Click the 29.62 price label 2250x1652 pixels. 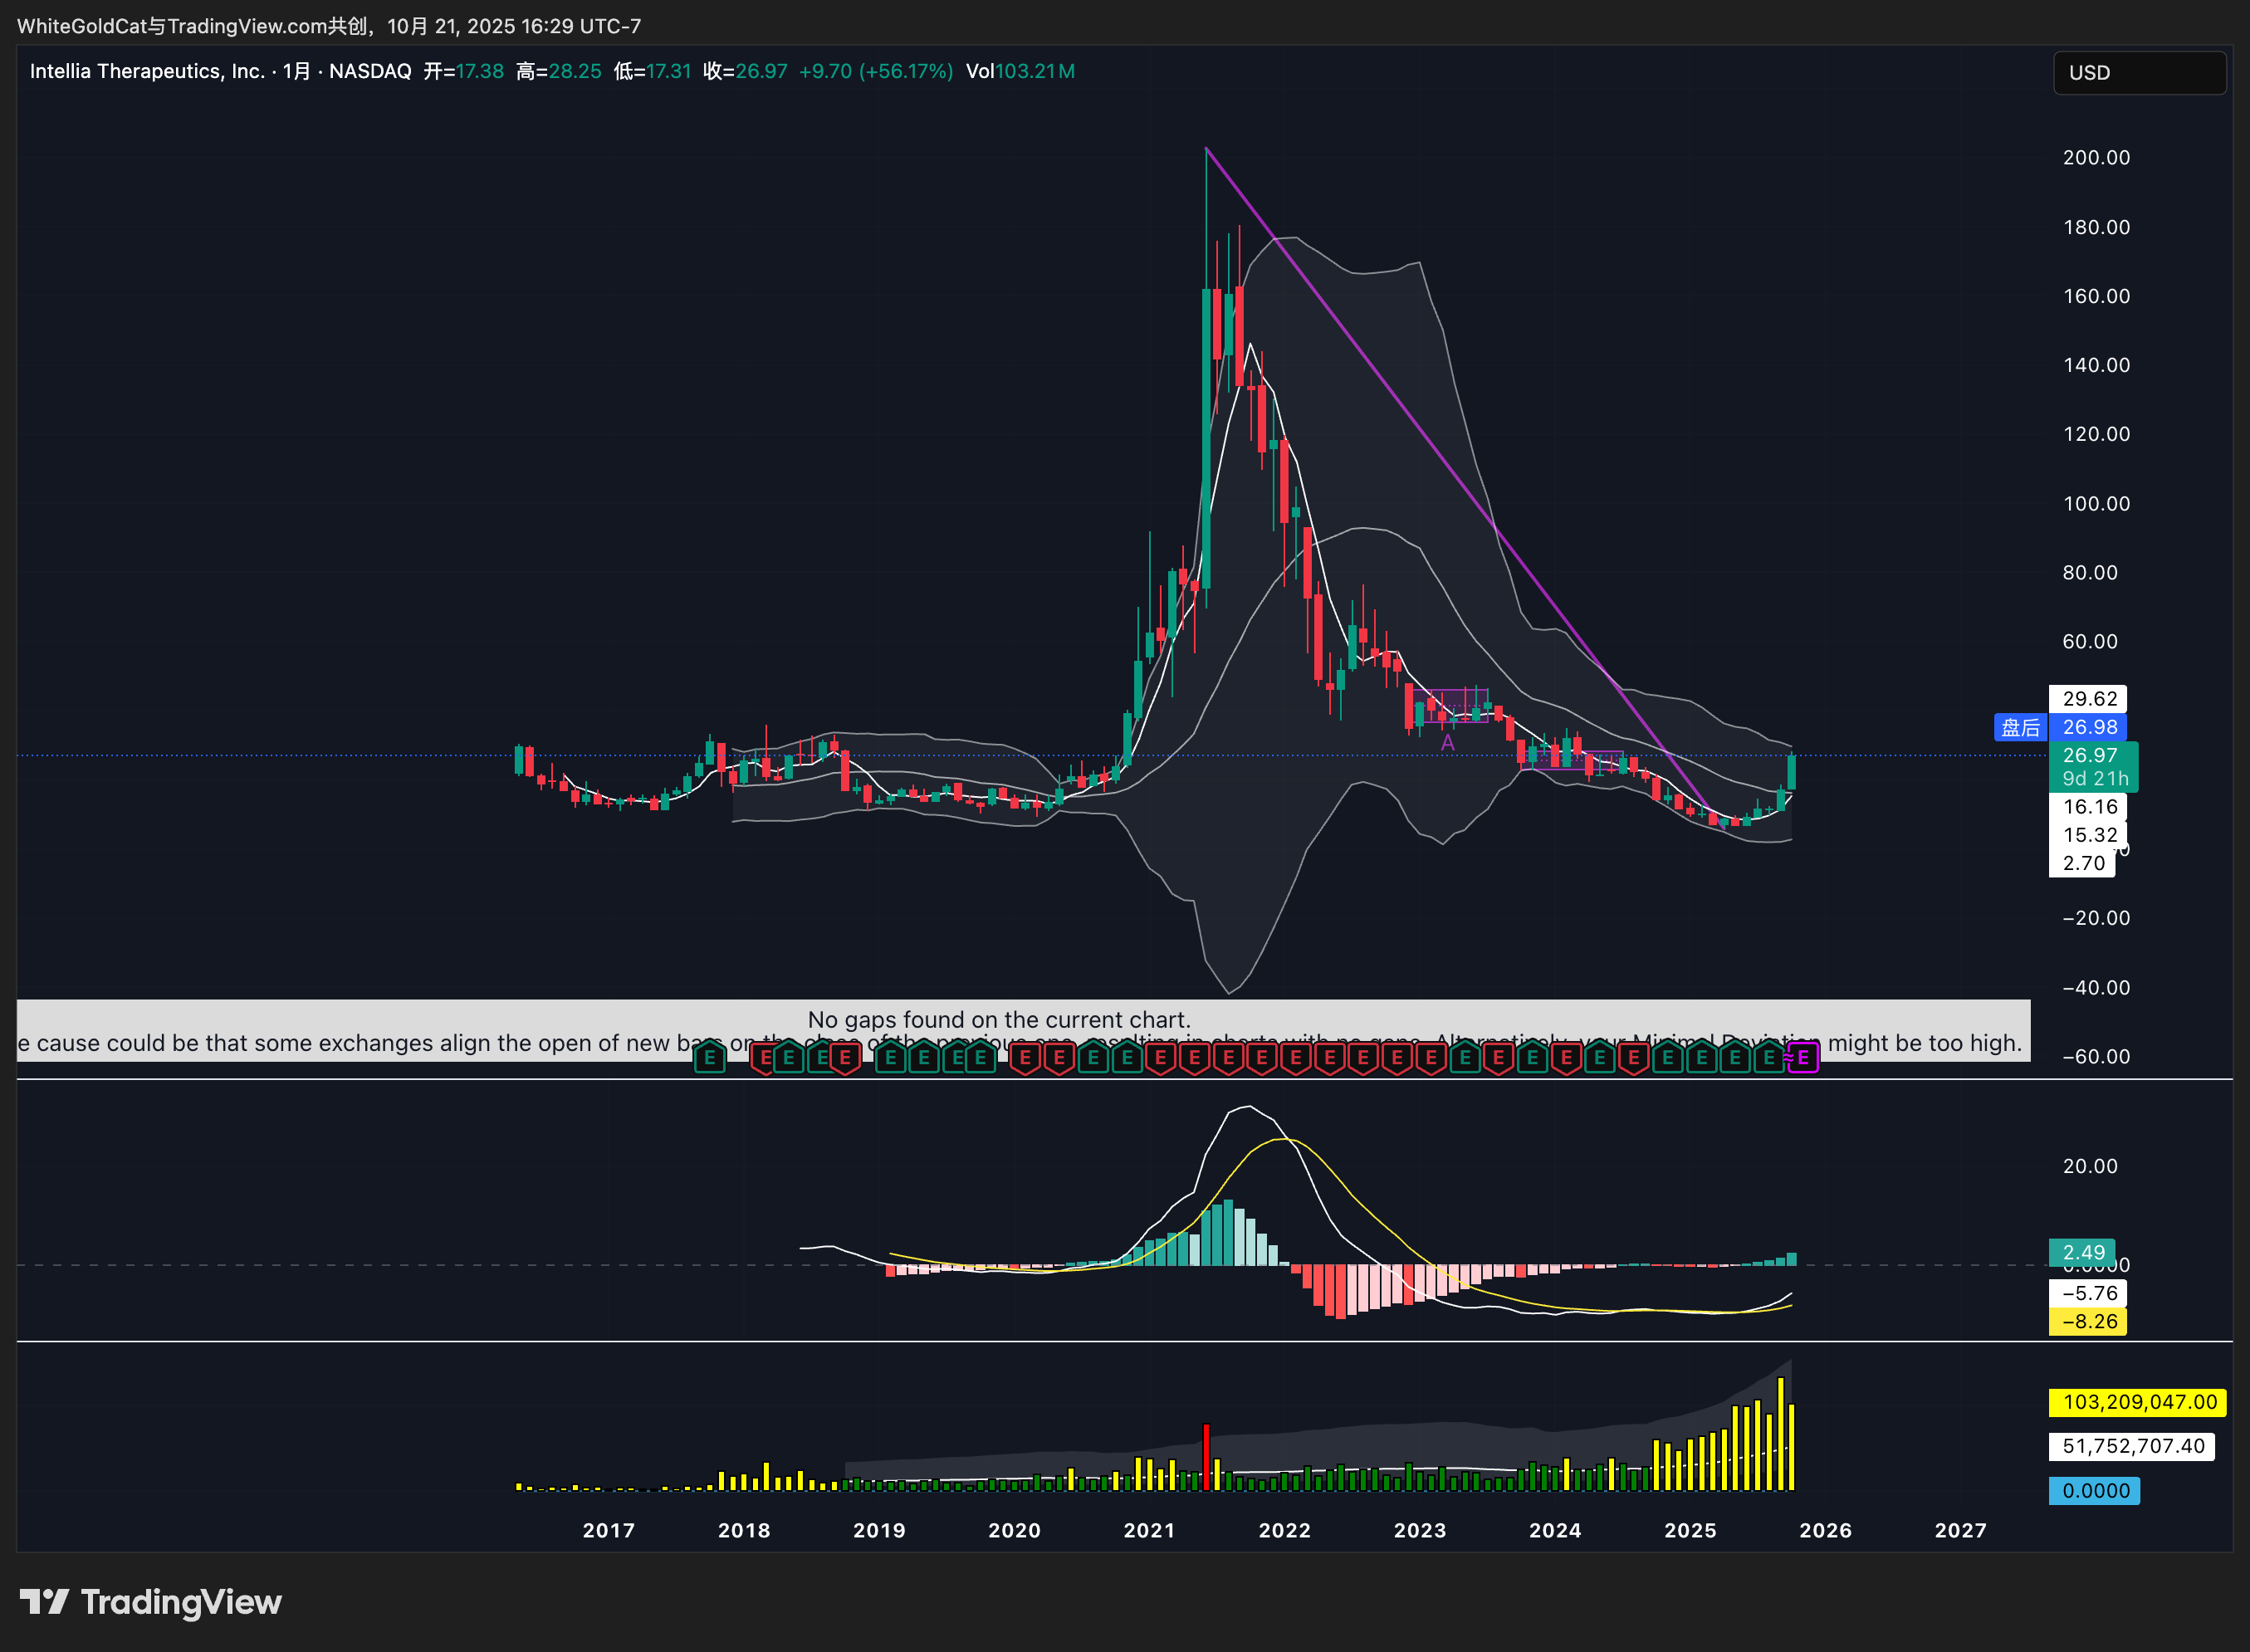[x=2089, y=698]
